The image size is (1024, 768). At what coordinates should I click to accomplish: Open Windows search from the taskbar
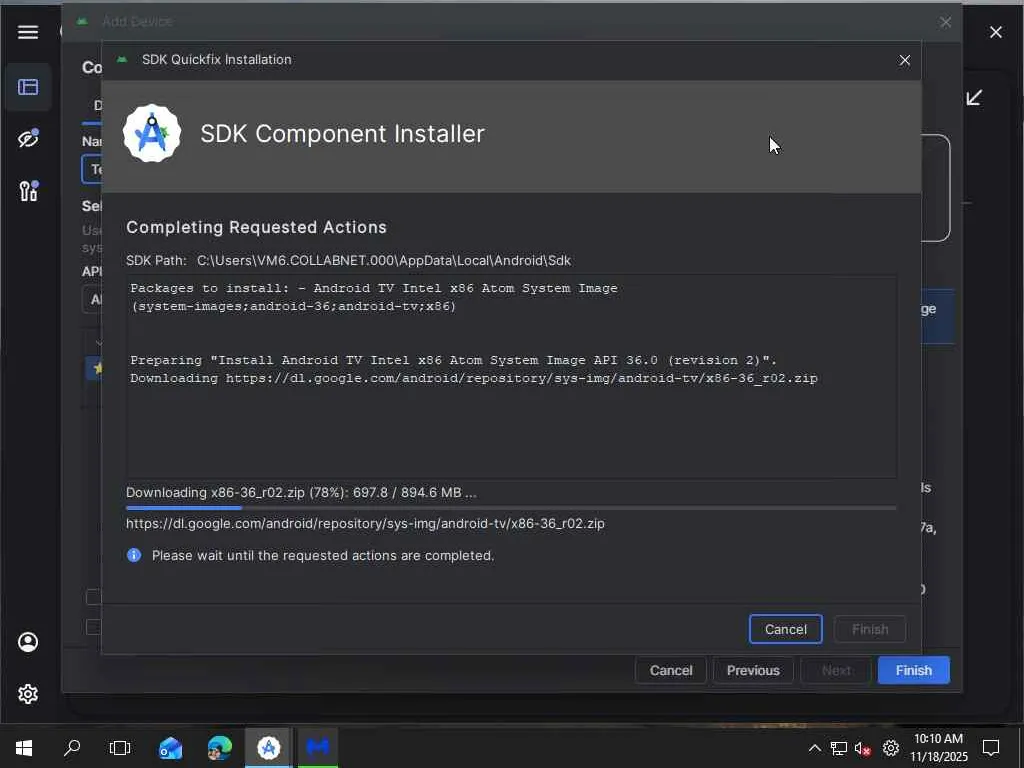(x=72, y=748)
